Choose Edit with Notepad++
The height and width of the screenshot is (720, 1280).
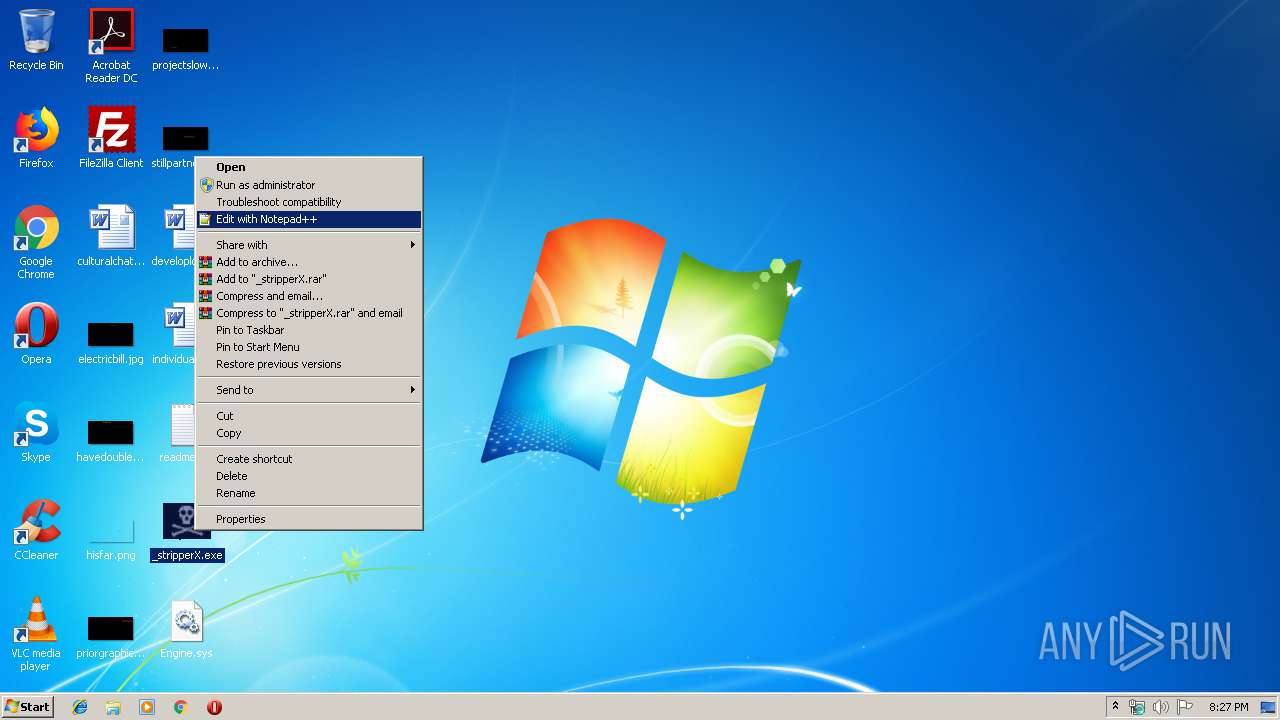point(308,219)
